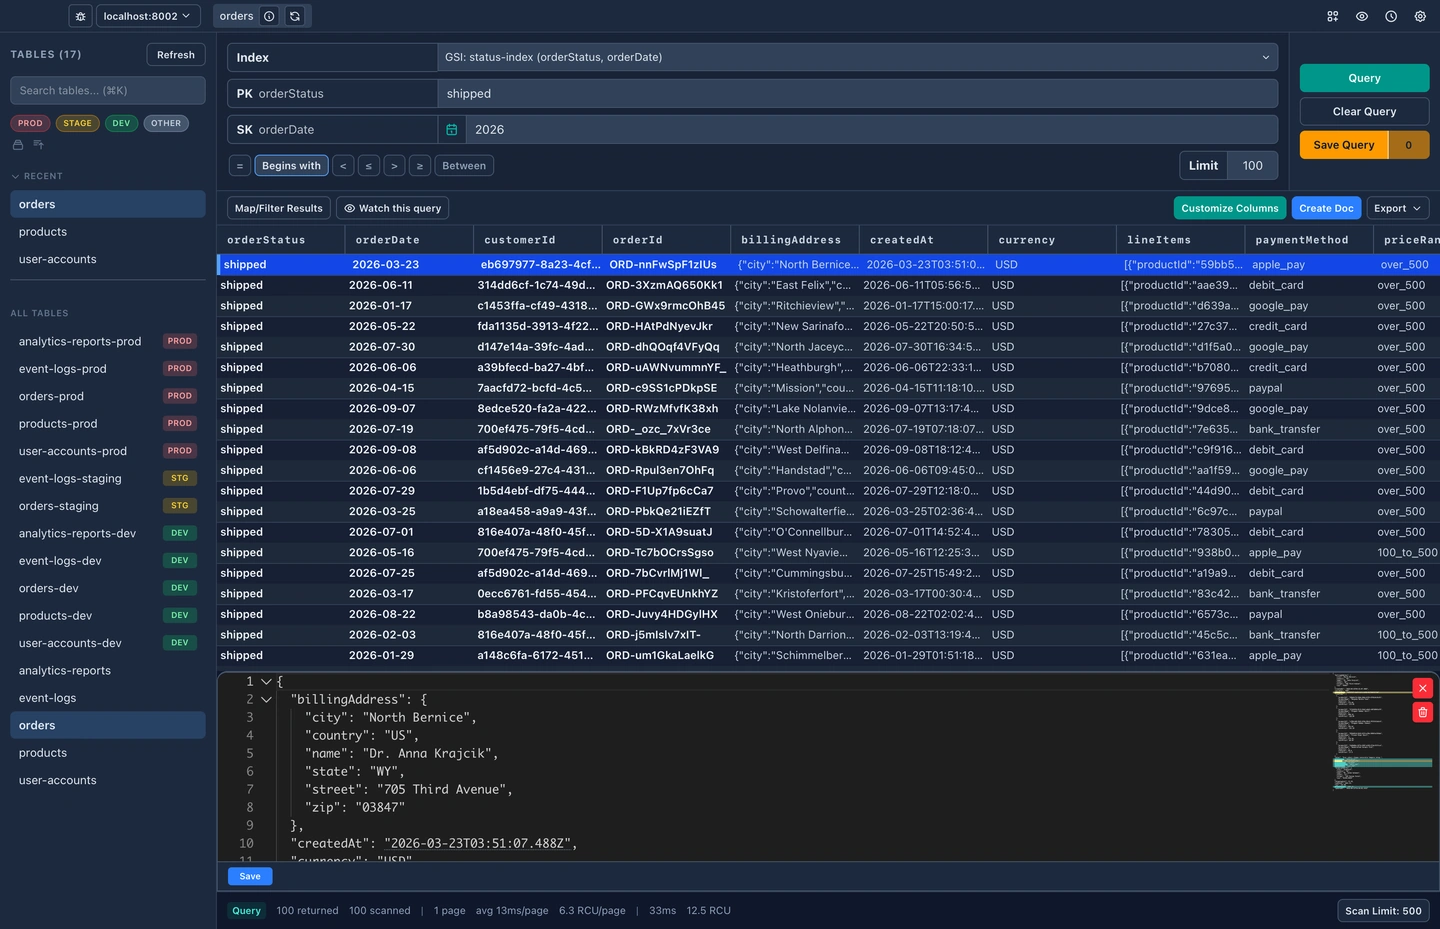Select the greater-than operator button

(394, 166)
